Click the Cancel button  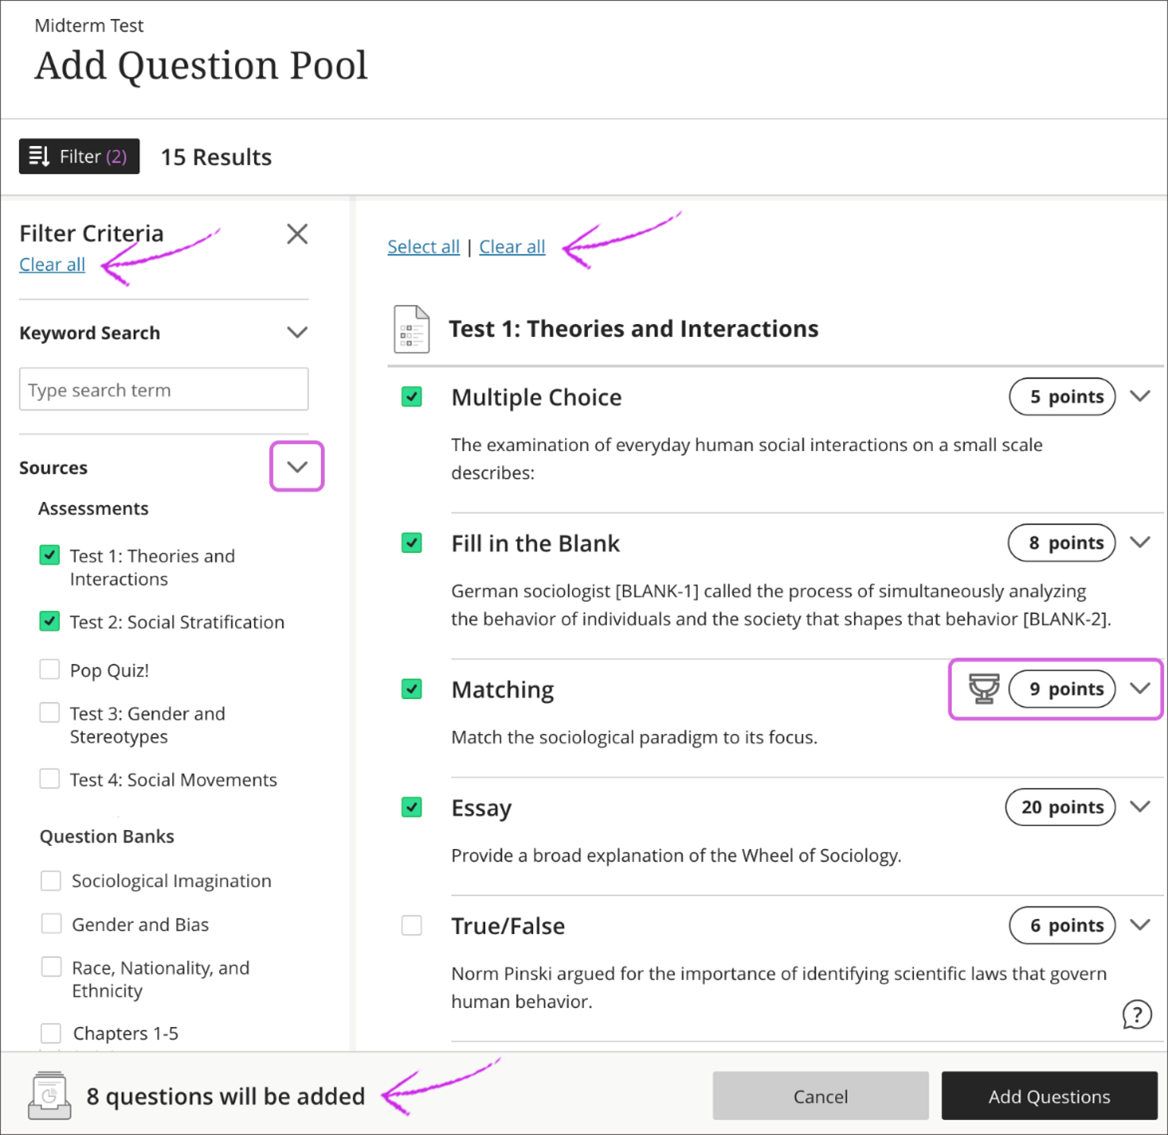(820, 1096)
